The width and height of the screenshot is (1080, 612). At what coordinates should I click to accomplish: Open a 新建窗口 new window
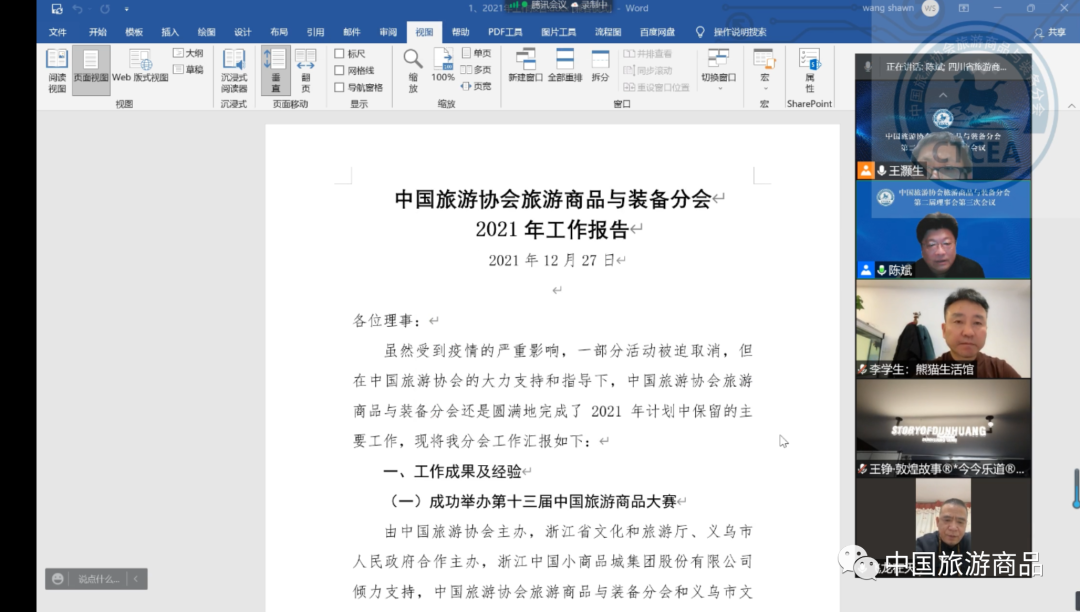[x=526, y=65]
